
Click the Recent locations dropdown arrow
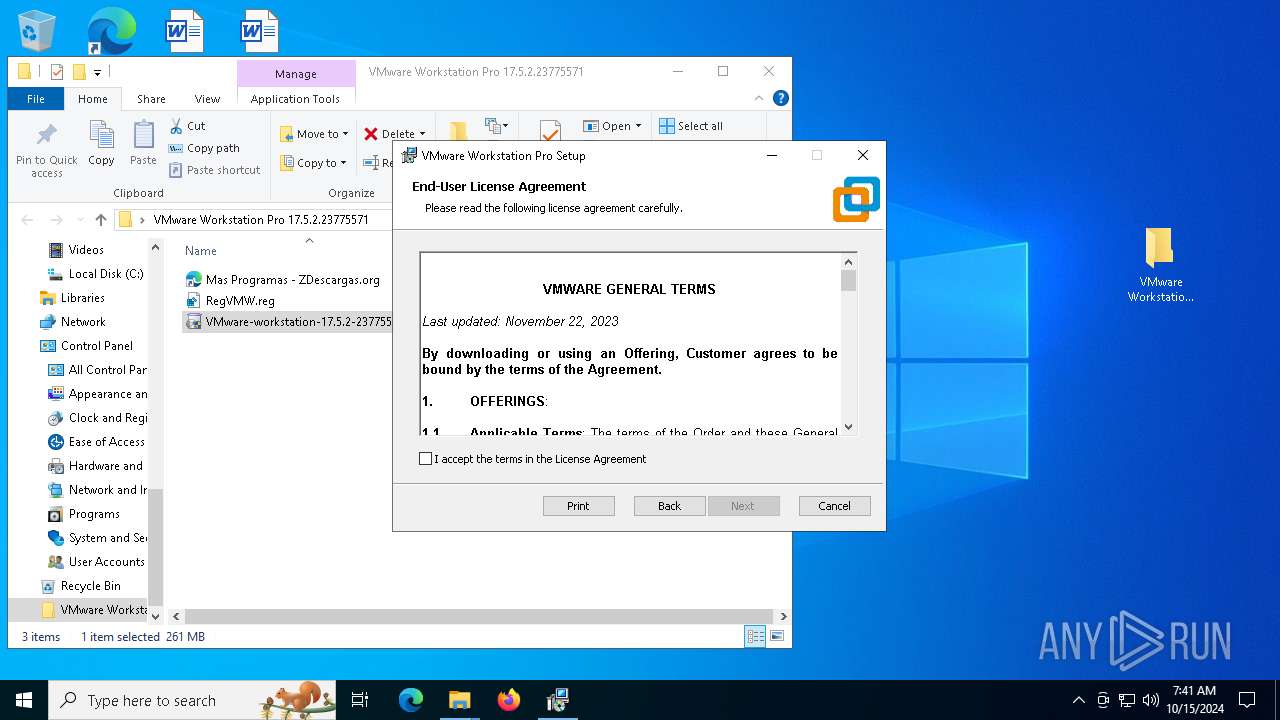(x=78, y=220)
